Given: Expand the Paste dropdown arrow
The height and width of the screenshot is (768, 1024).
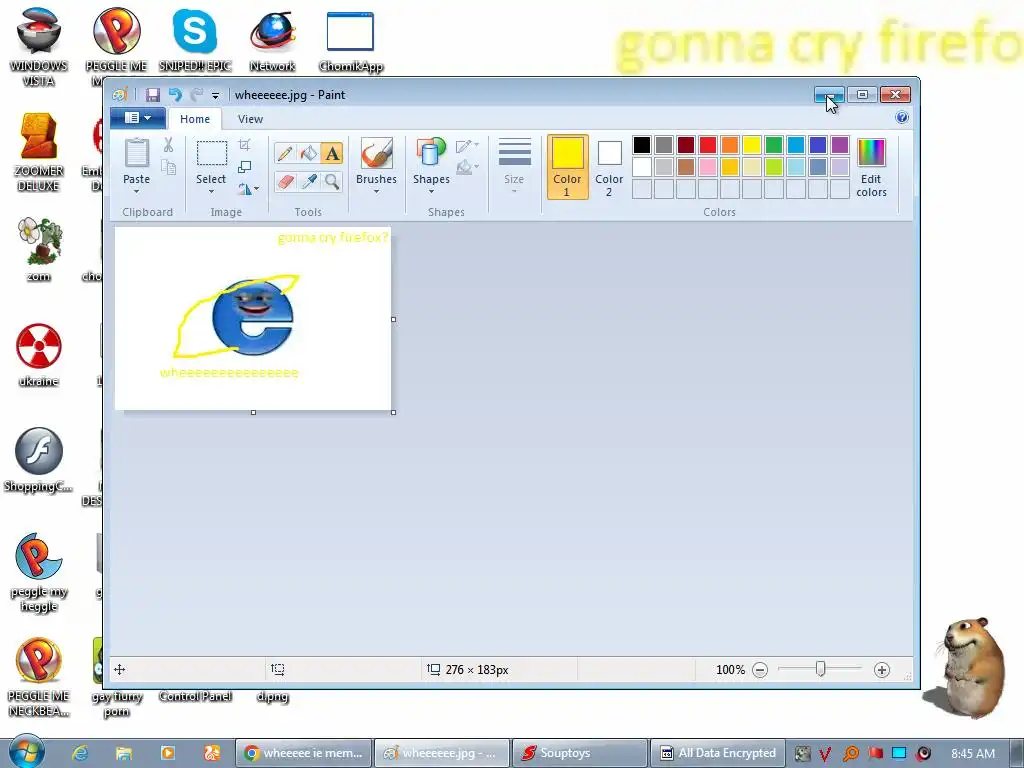Looking at the screenshot, I should click(x=136, y=191).
